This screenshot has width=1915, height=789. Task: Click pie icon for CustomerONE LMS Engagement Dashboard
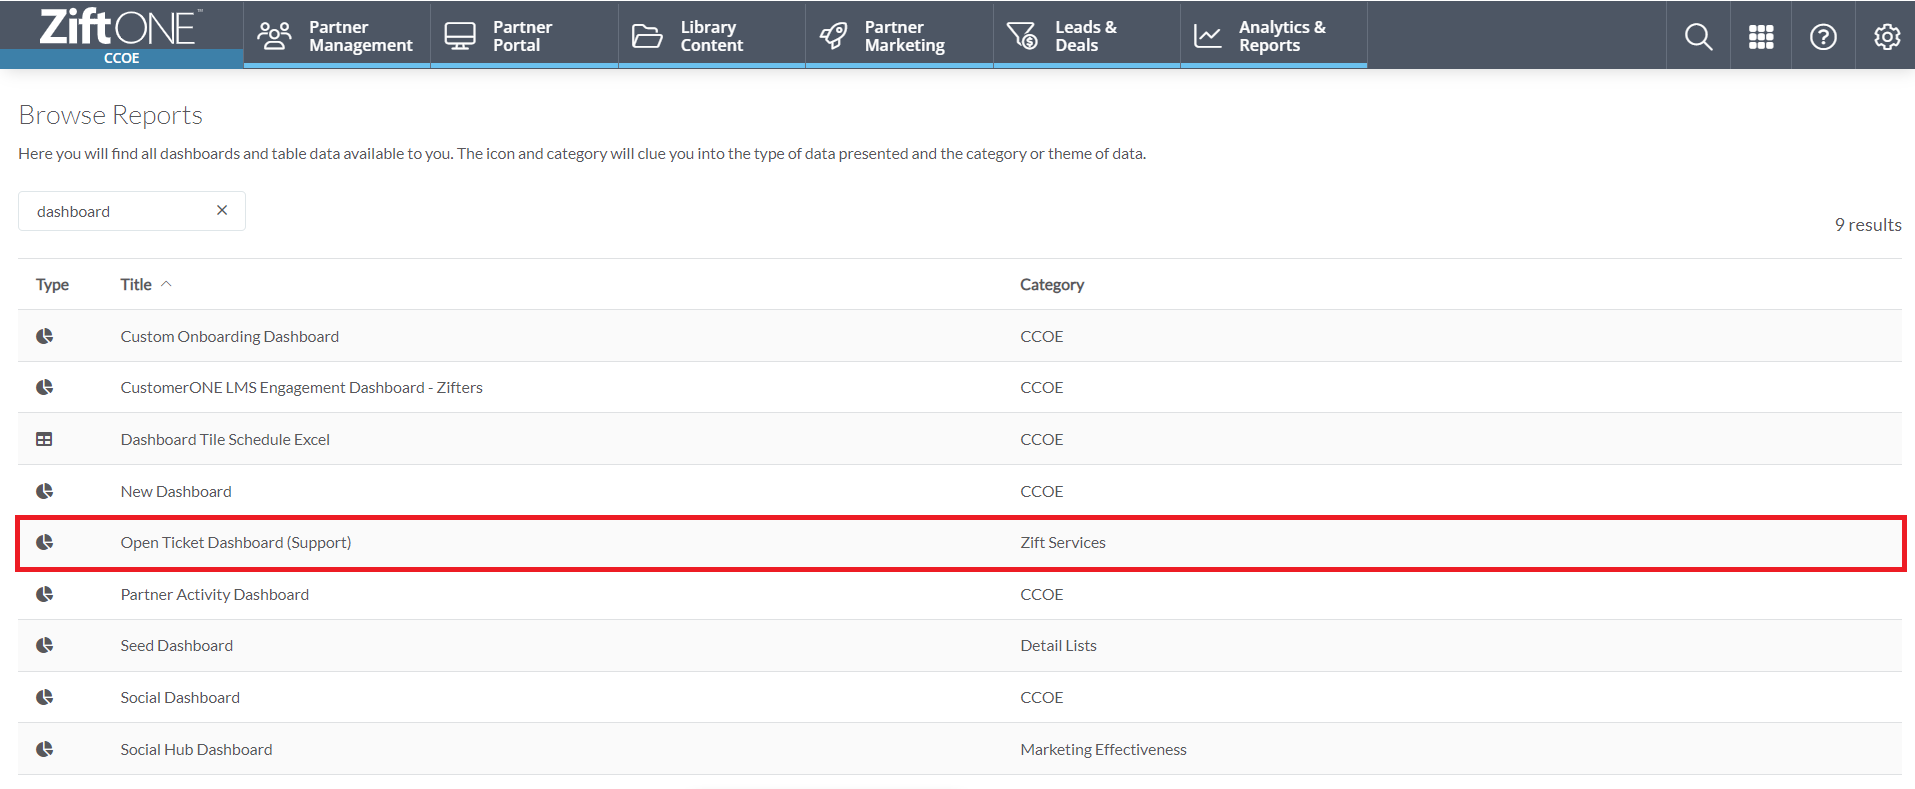pos(44,387)
